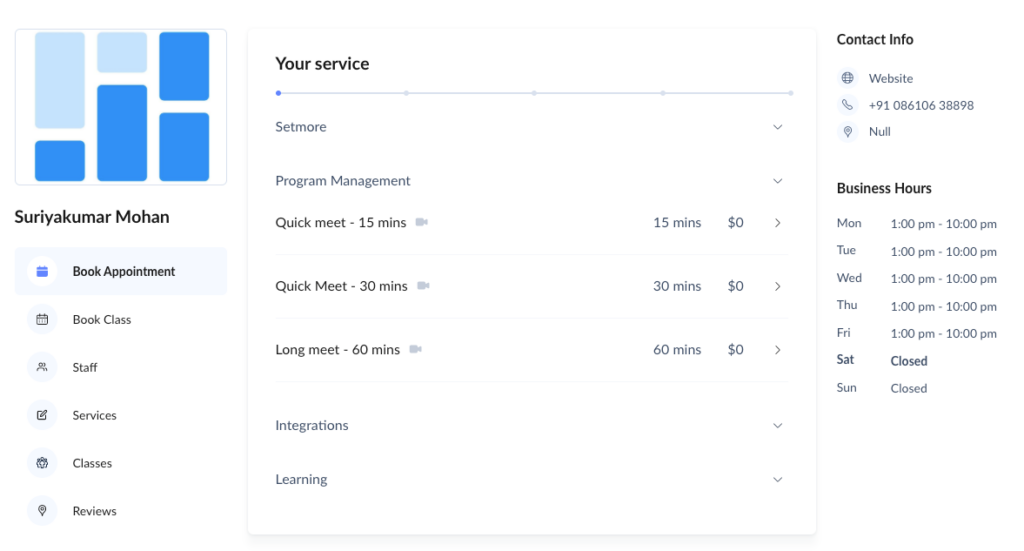The image size is (1024, 551).
Task: Click the Contact Info heading
Action: click(874, 39)
